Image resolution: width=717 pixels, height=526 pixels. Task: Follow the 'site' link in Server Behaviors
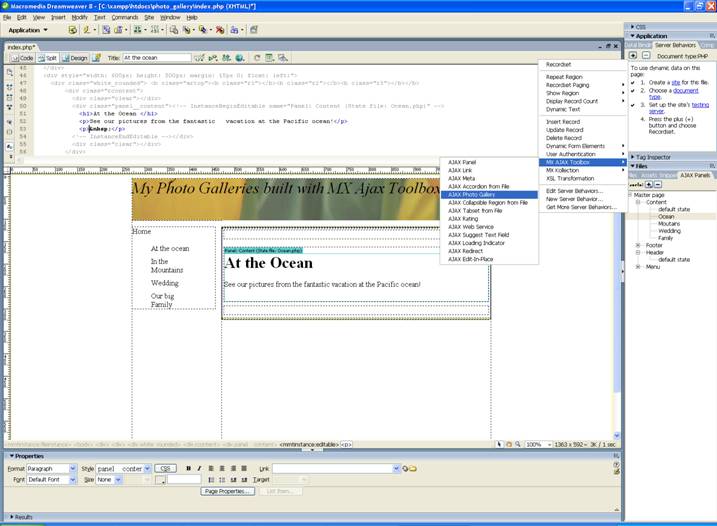[x=676, y=82]
